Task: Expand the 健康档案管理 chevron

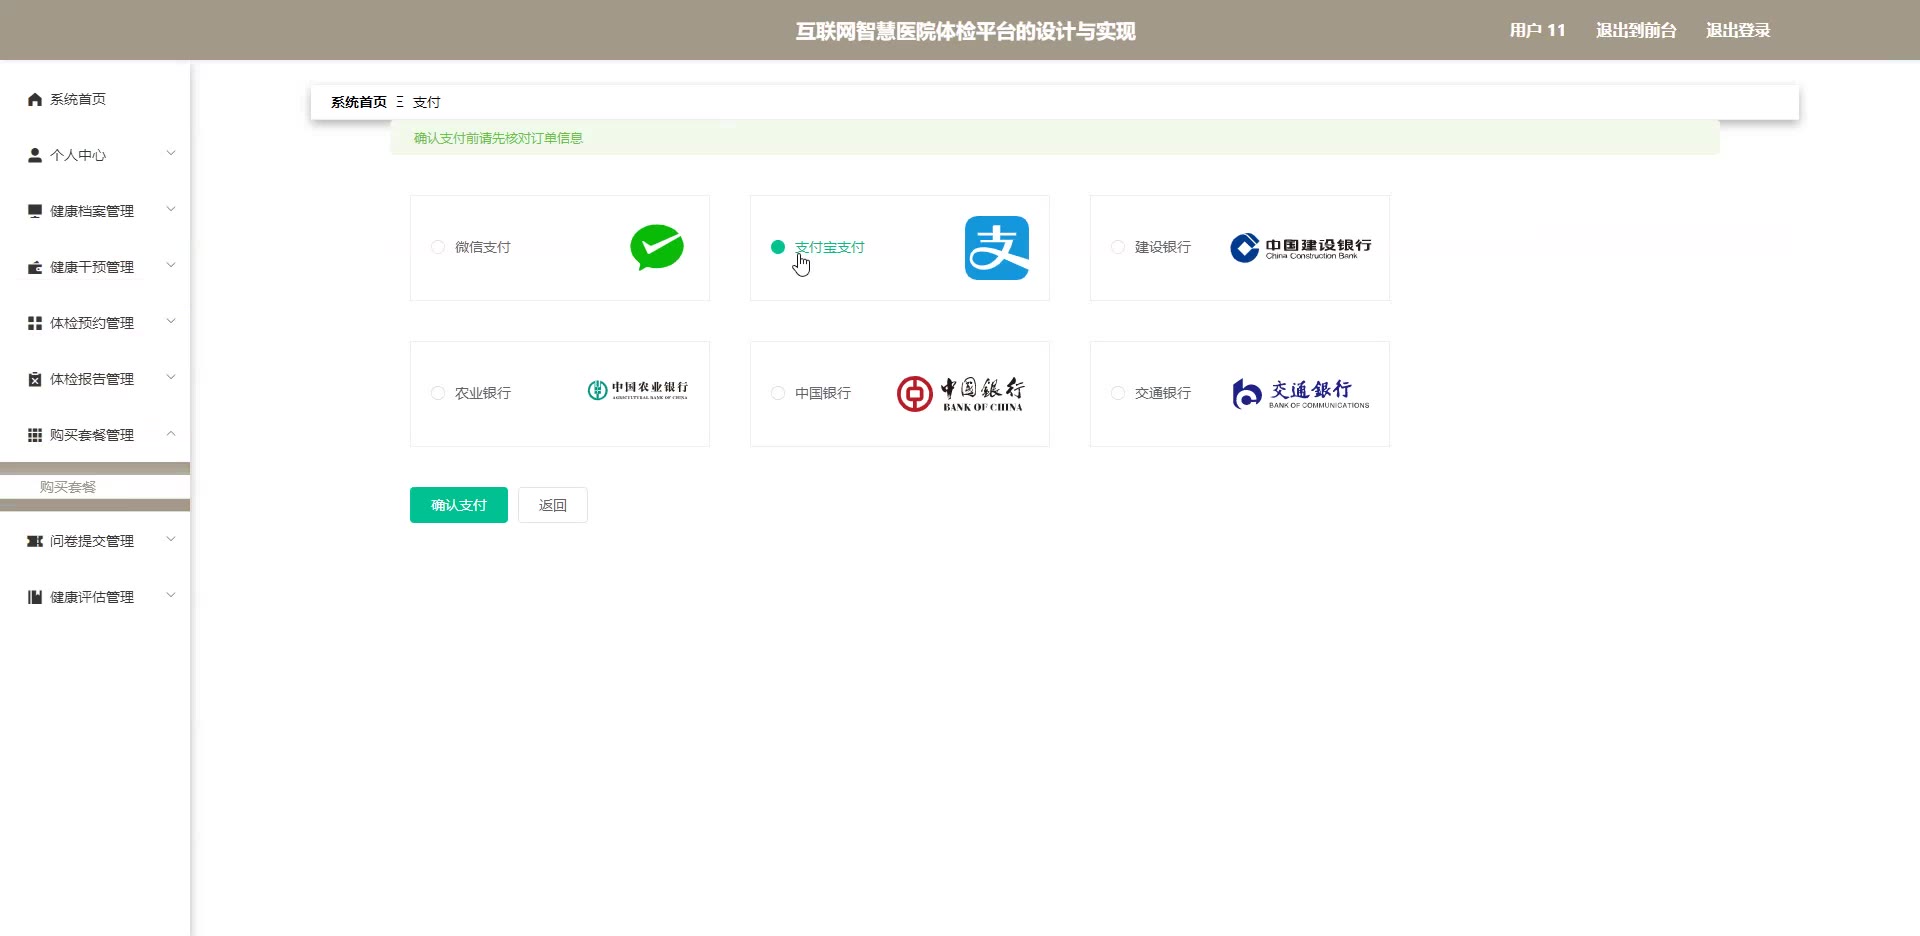Action: (x=171, y=209)
